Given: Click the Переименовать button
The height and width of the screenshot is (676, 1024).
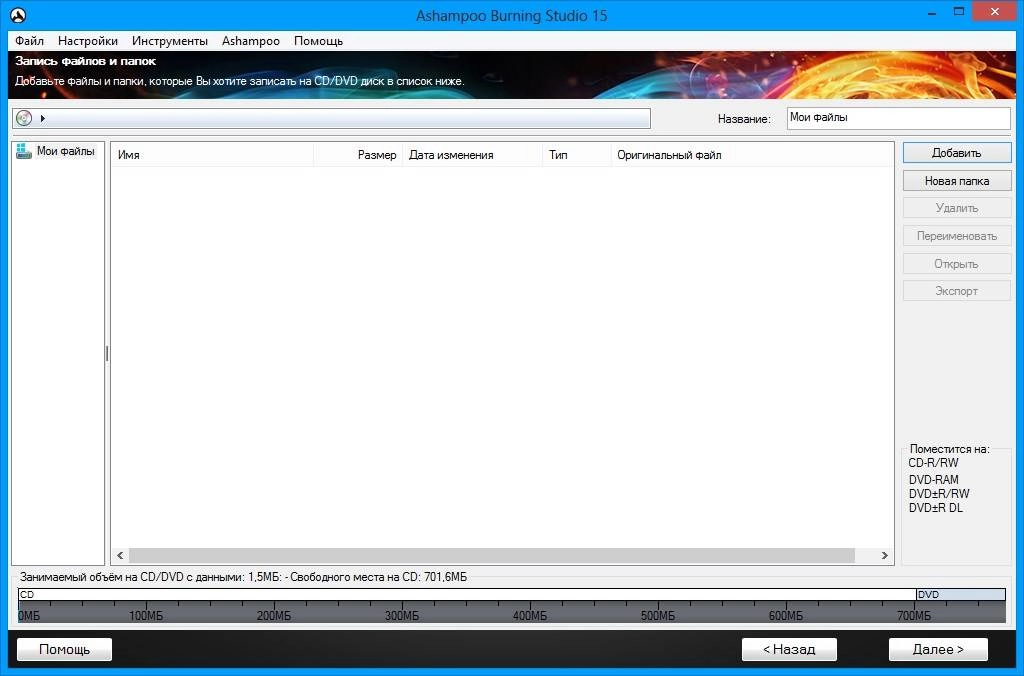Looking at the screenshot, I should tap(957, 236).
